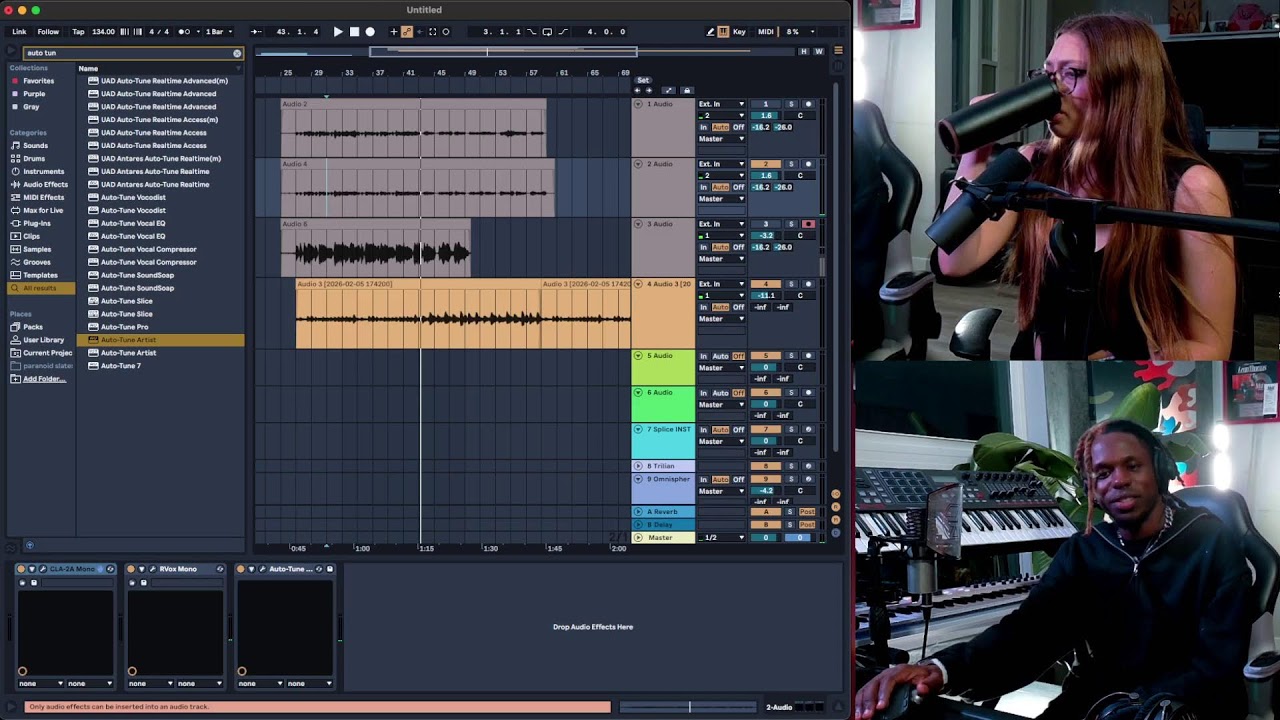Toggle A Reverb return Post button
The height and width of the screenshot is (720, 1280).
click(x=806, y=512)
